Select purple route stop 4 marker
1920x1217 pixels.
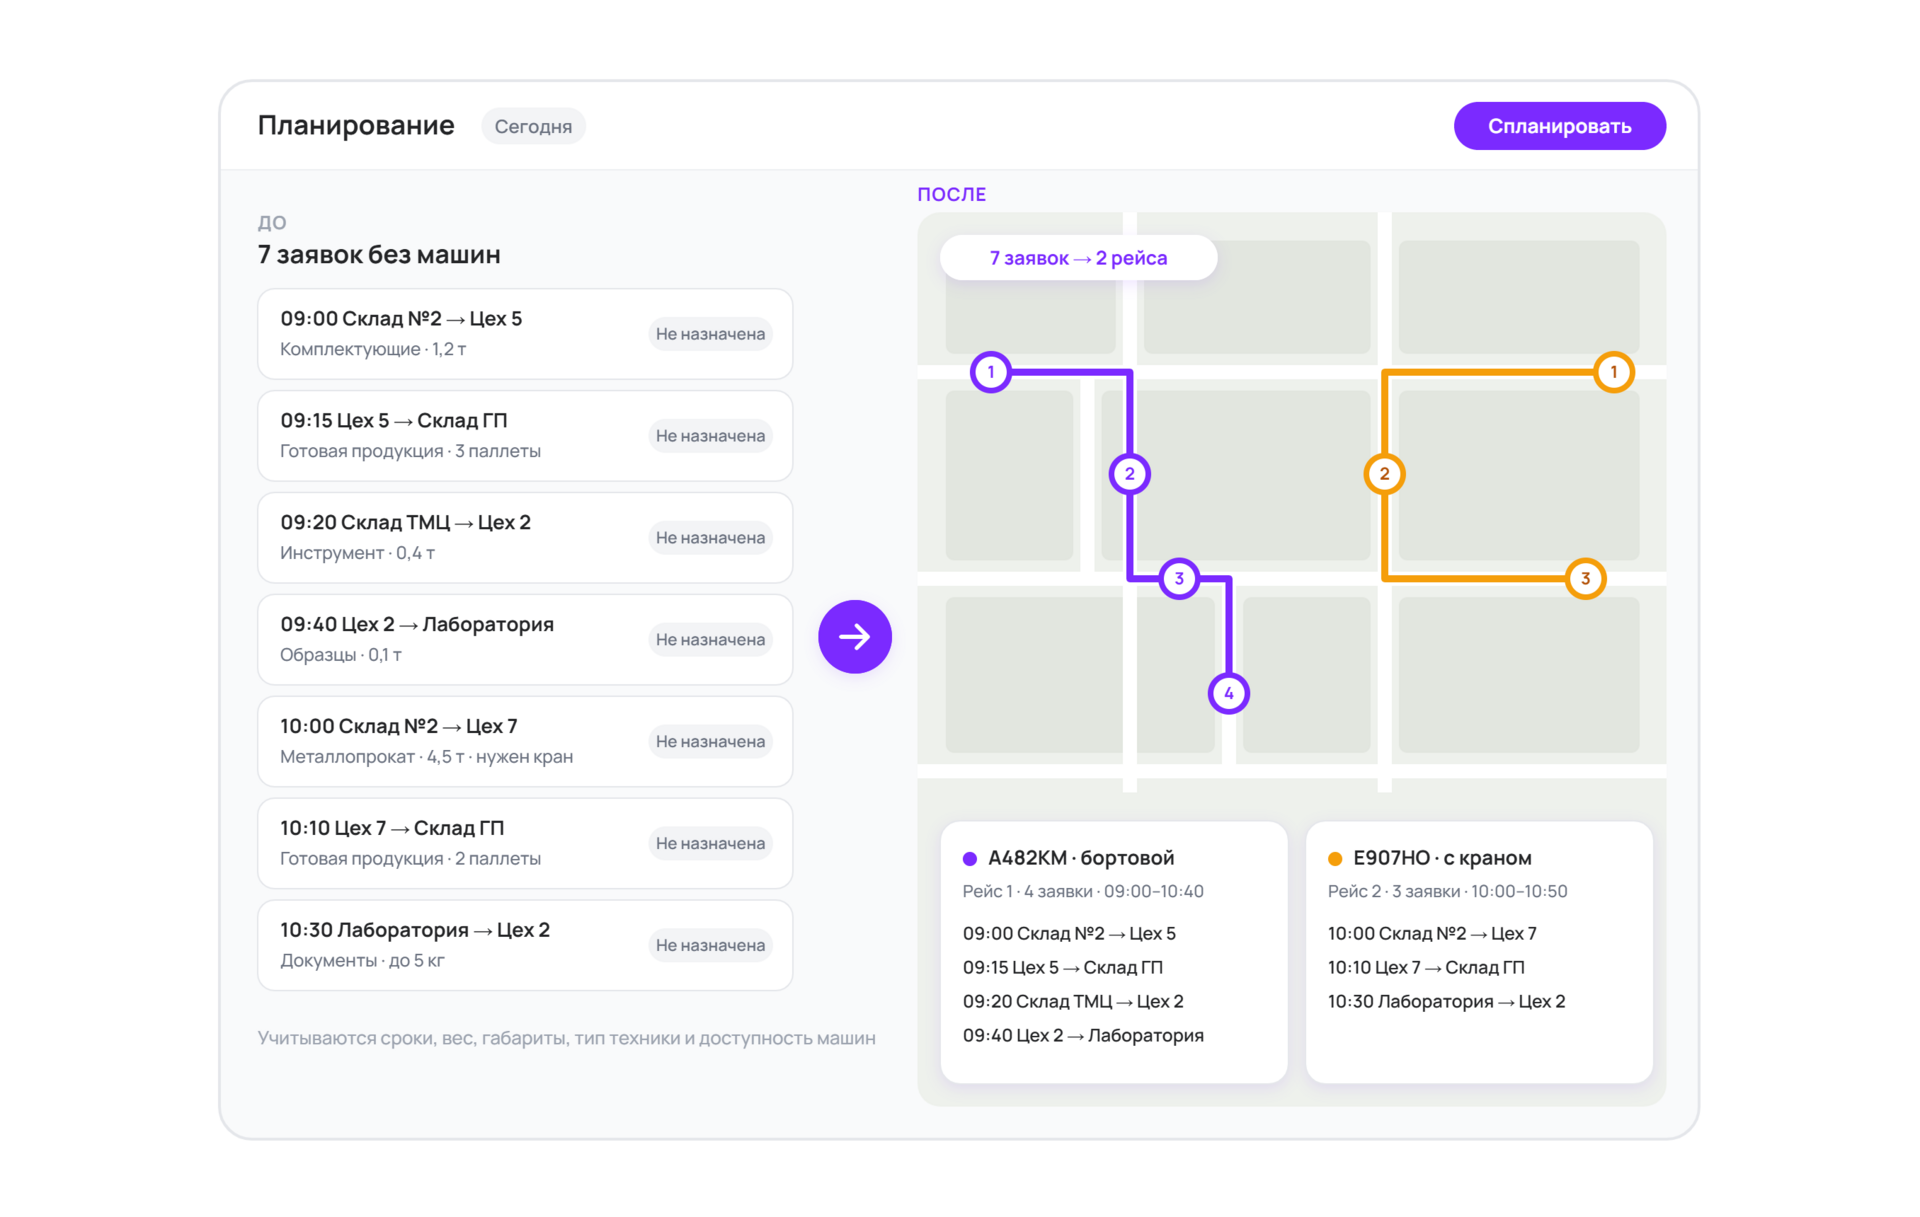tap(1229, 693)
